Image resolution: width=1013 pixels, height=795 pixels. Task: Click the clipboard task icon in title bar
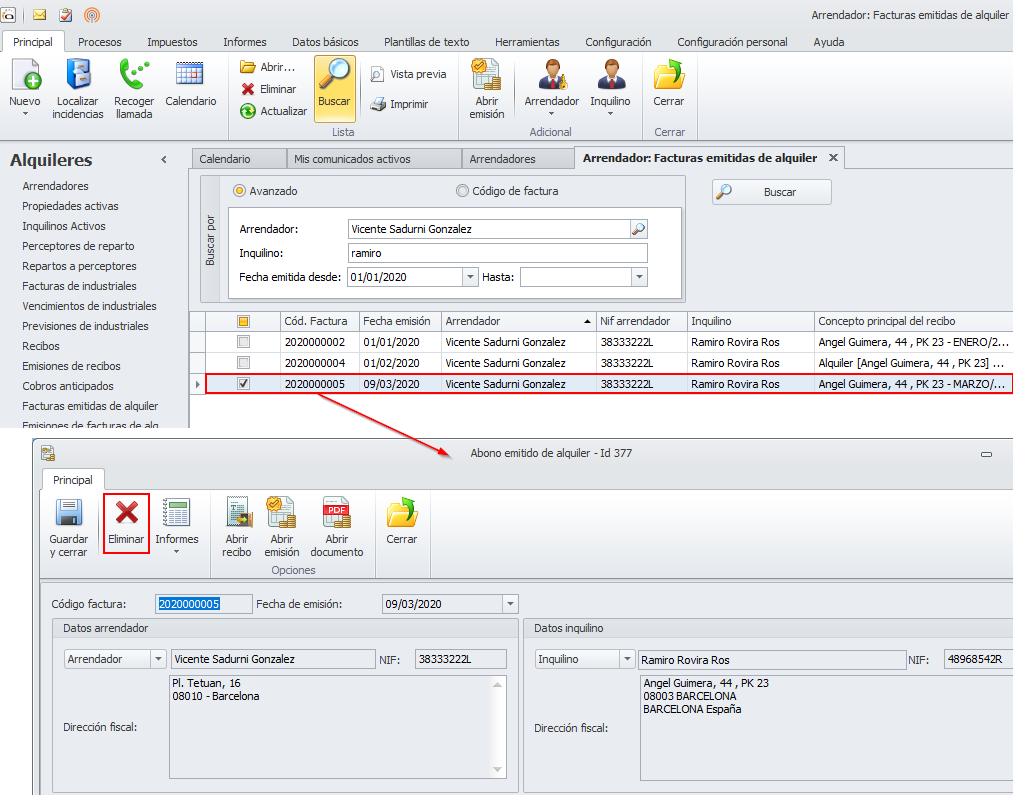66,14
